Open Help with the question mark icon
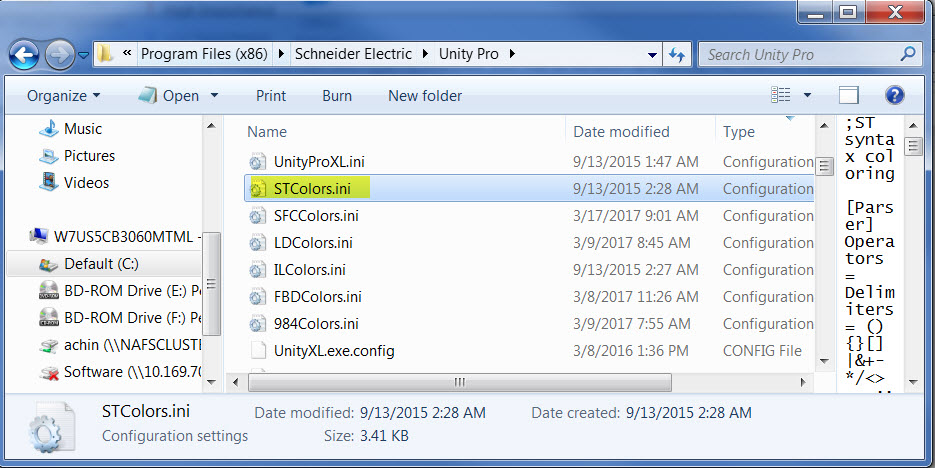This screenshot has width=935, height=468. click(x=894, y=95)
